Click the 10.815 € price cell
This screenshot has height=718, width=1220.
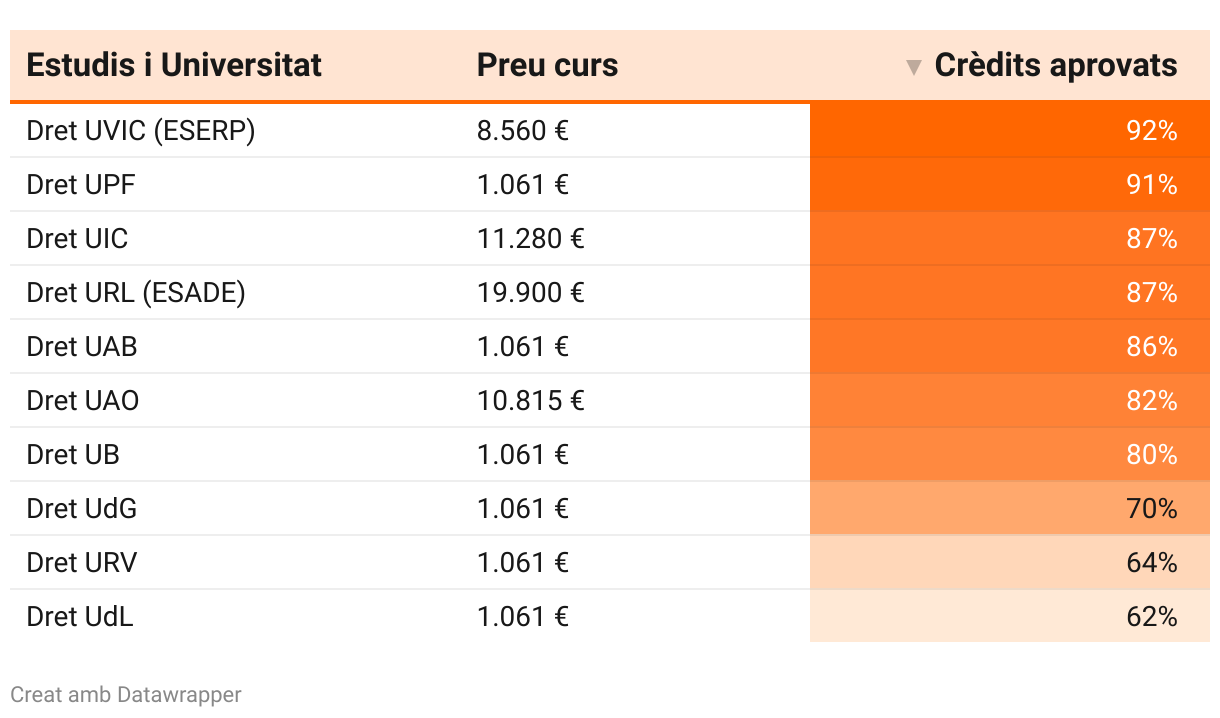[530, 401]
